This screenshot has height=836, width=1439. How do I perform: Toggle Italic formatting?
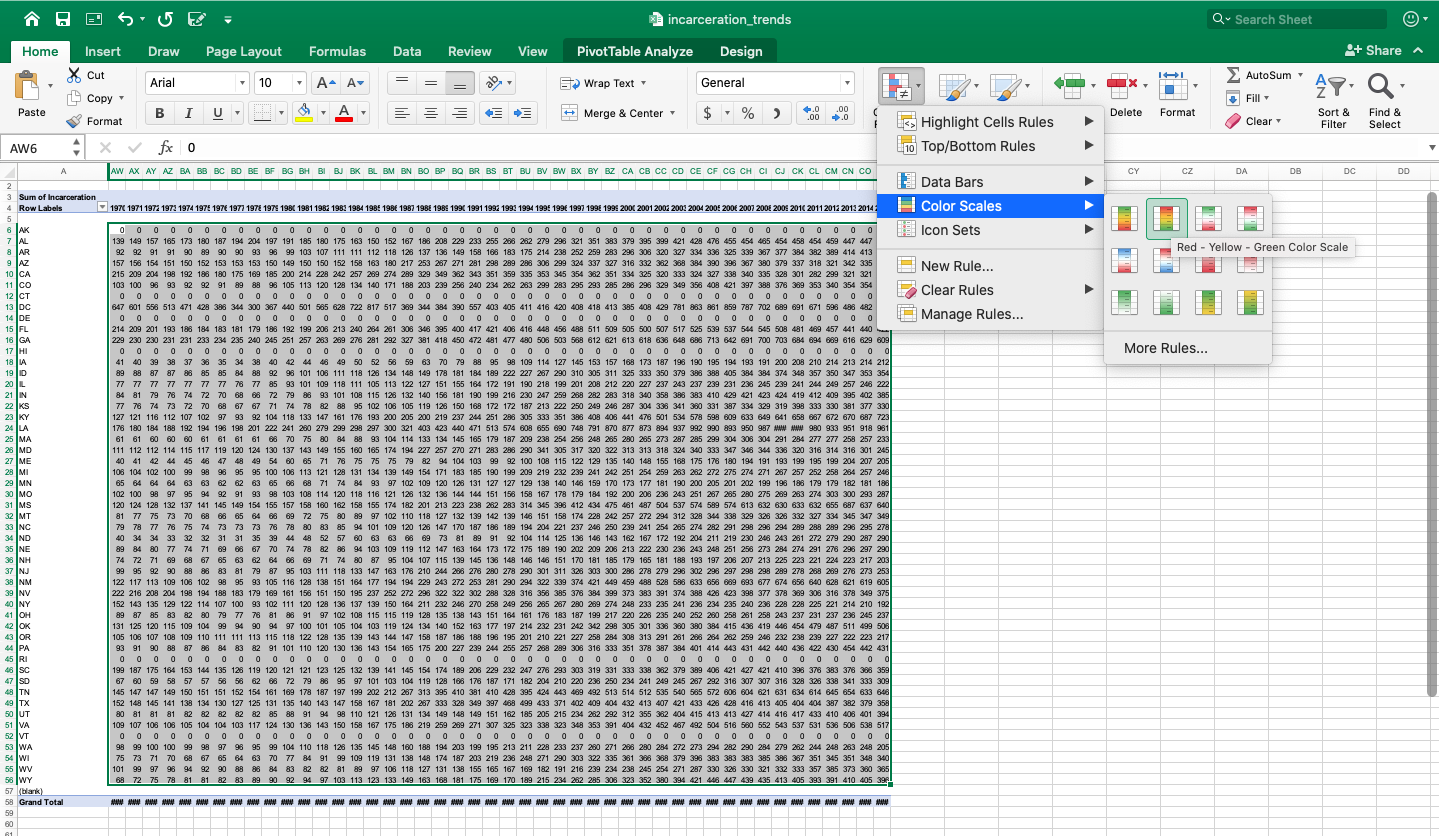pos(188,113)
